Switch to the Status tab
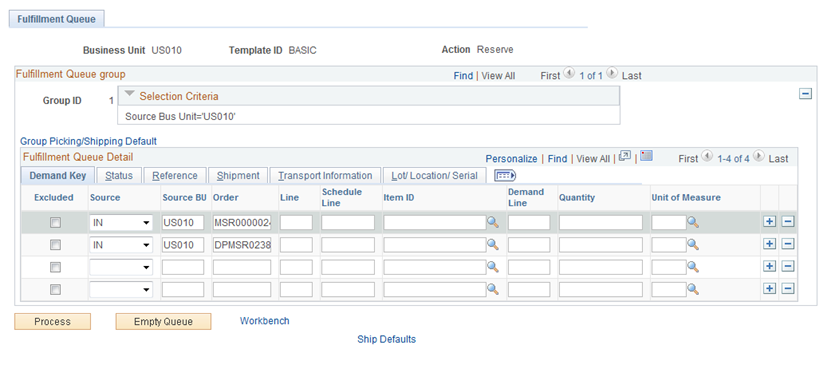Screen dimensions: 830x375 119,175
